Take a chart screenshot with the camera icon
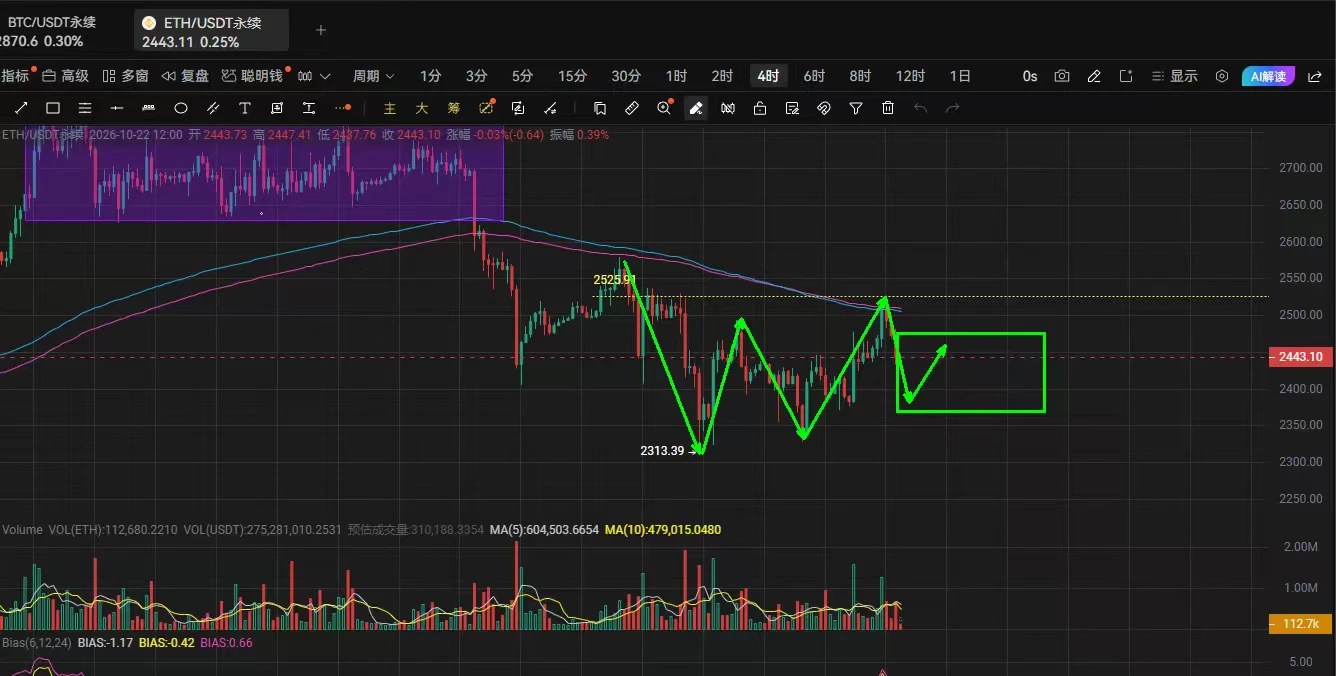The width and height of the screenshot is (1336, 676). click(x=1062, y=76)
